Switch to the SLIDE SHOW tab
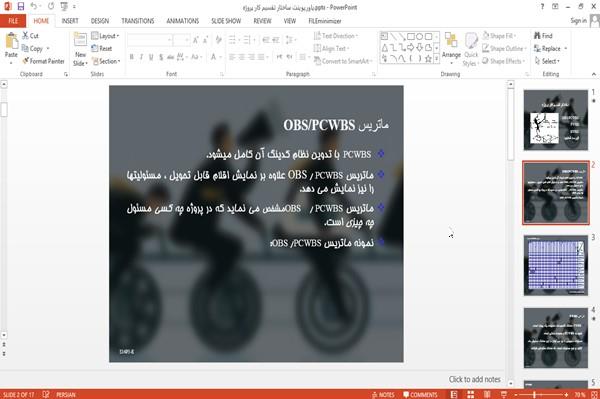 click(226, 21)
